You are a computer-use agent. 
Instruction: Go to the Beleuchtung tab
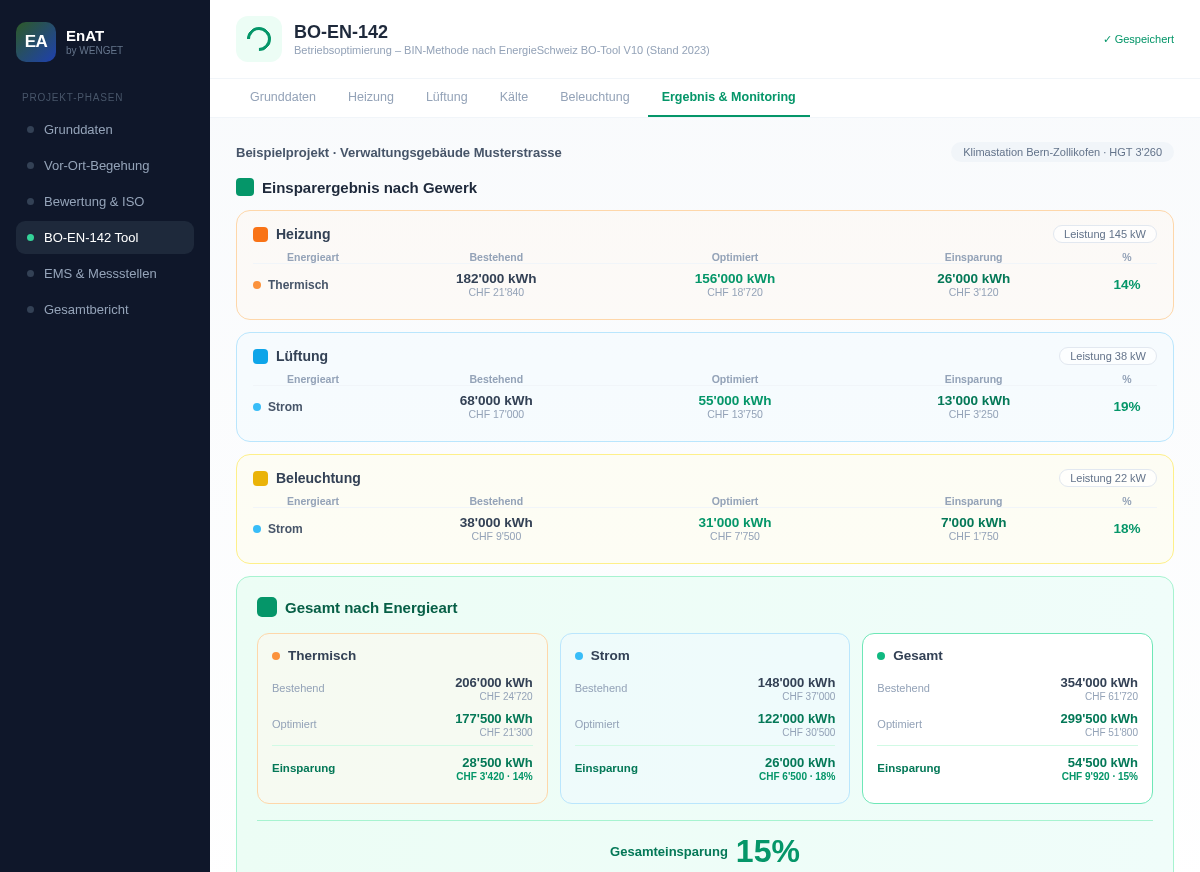tap(595, 97)
